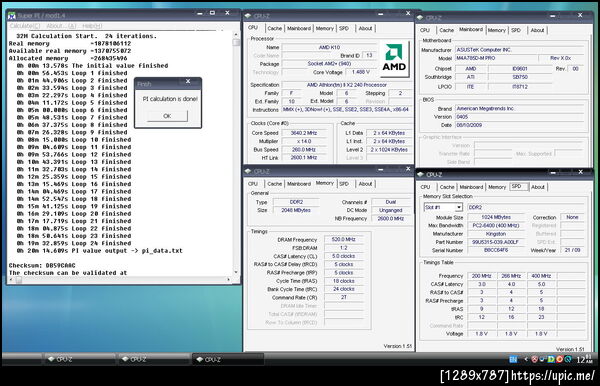Click the Checksum line in Super PI

42,265
